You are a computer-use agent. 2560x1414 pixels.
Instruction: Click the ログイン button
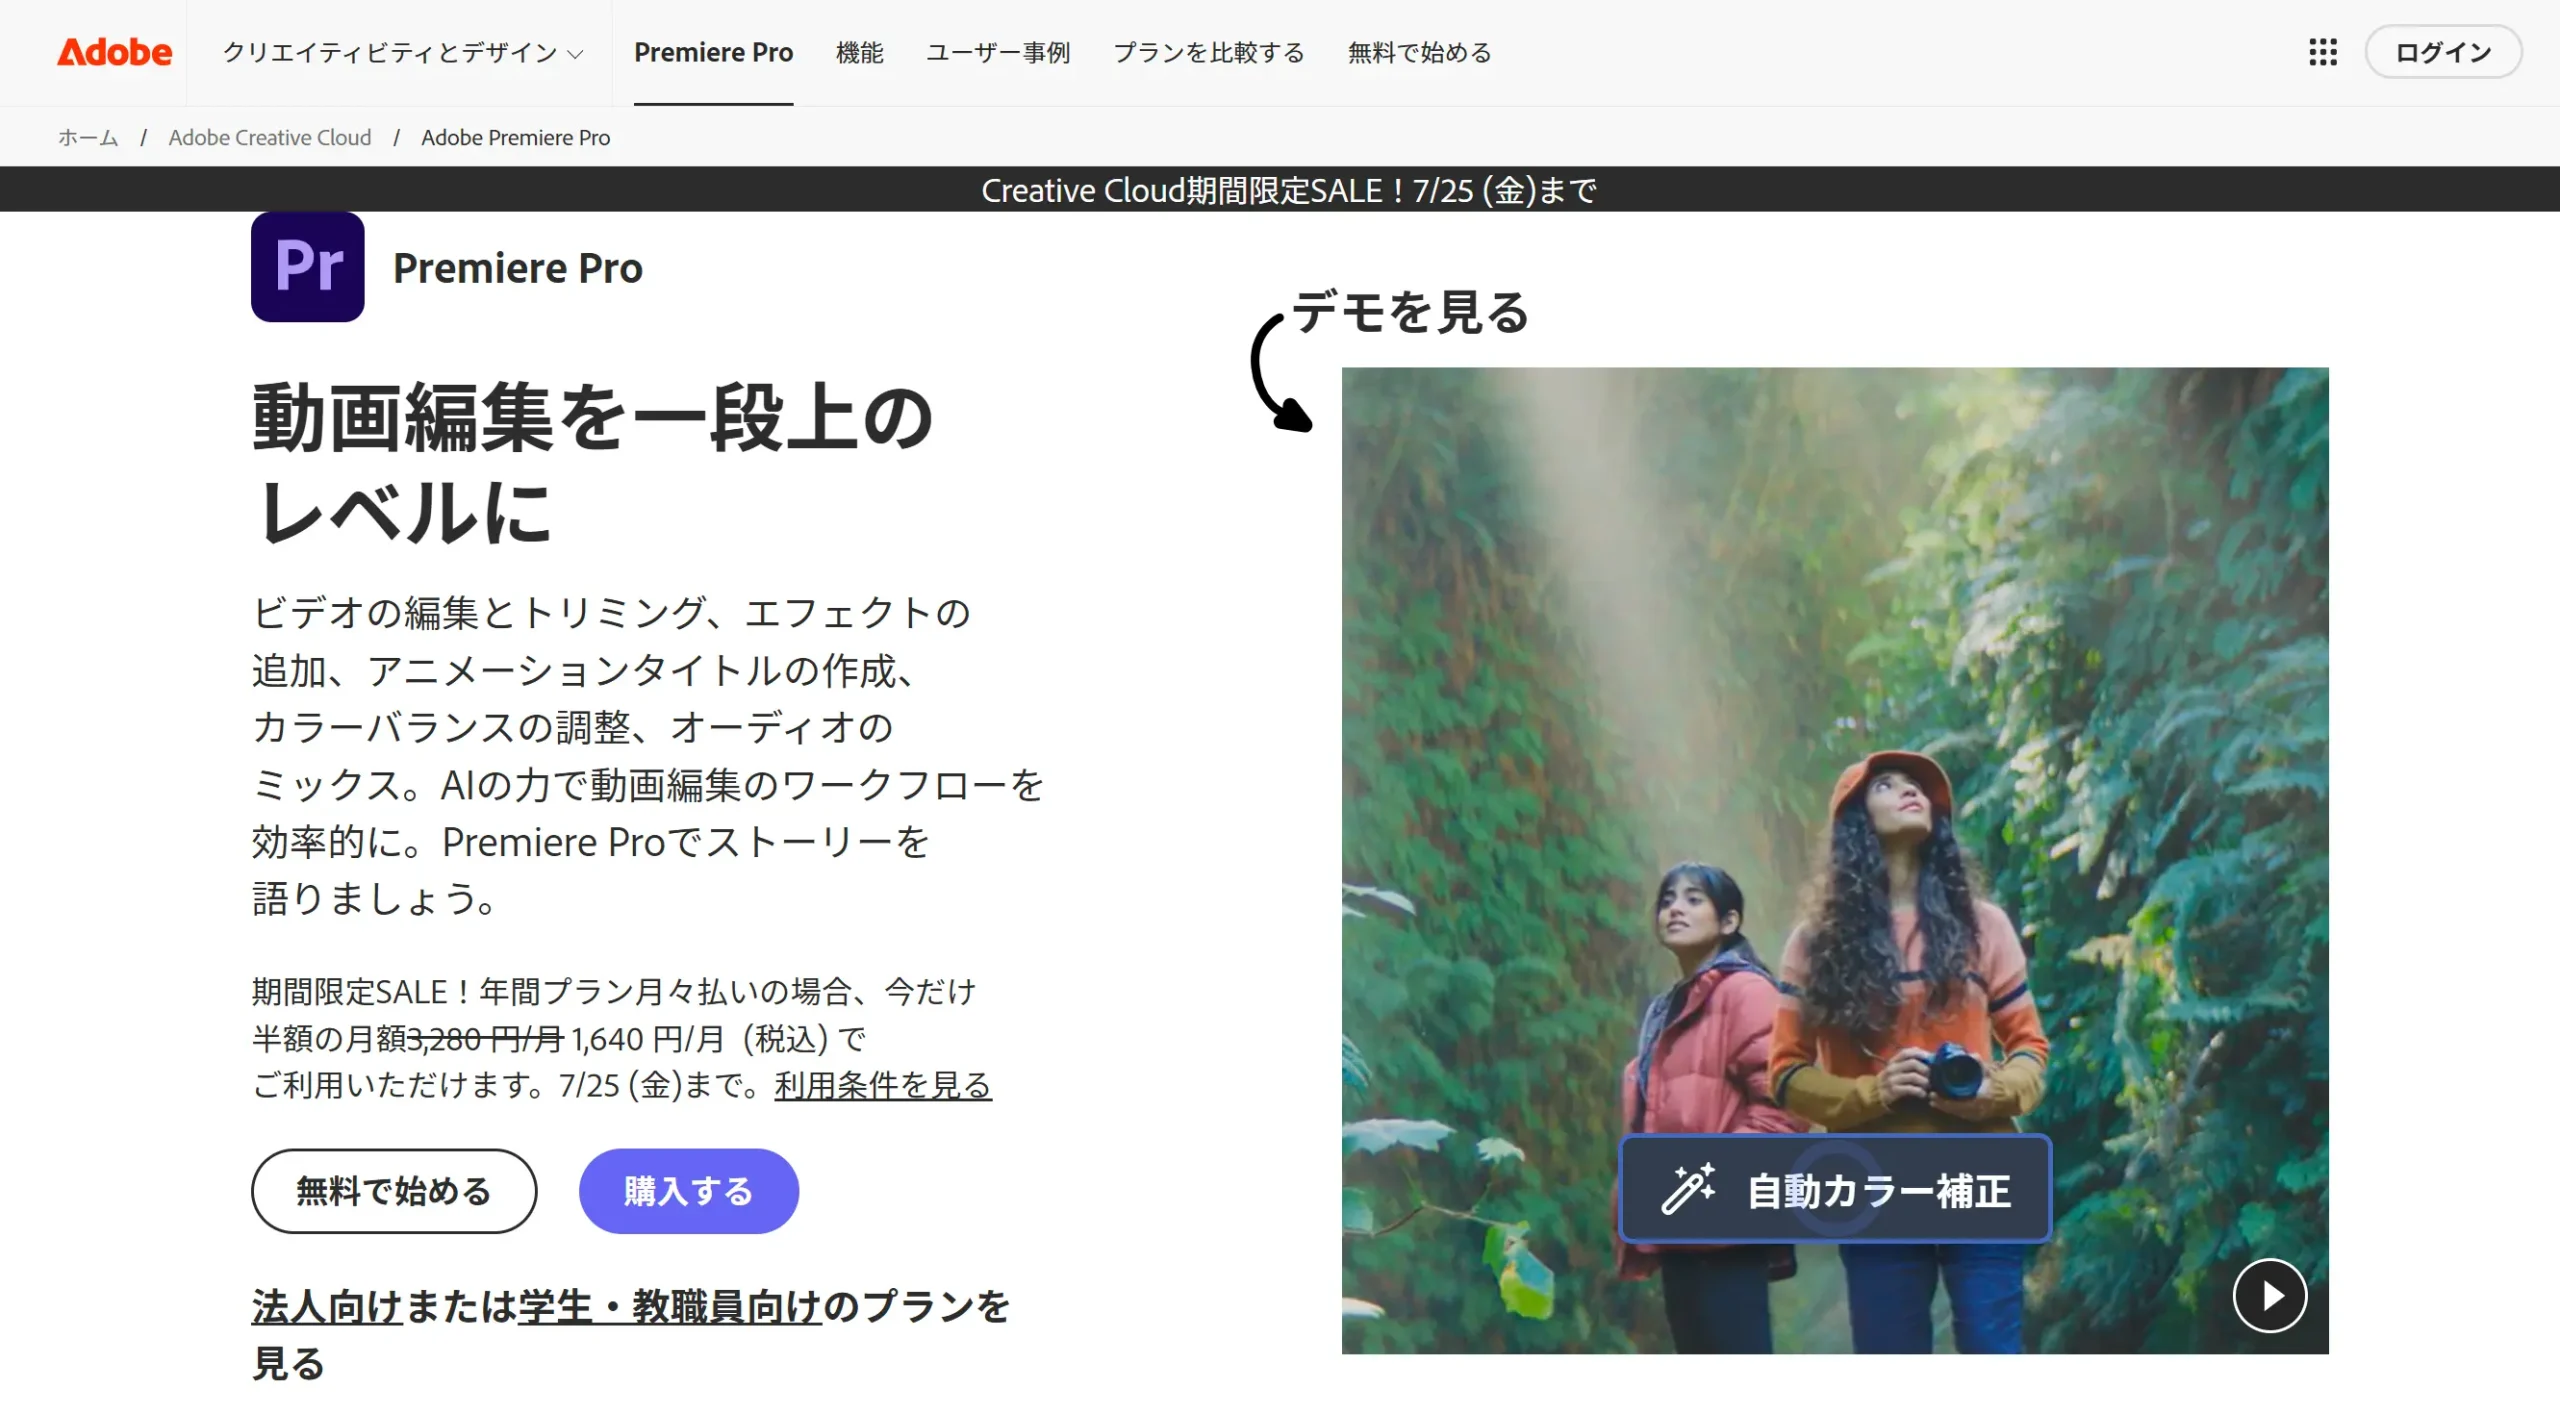(2443, 52)
